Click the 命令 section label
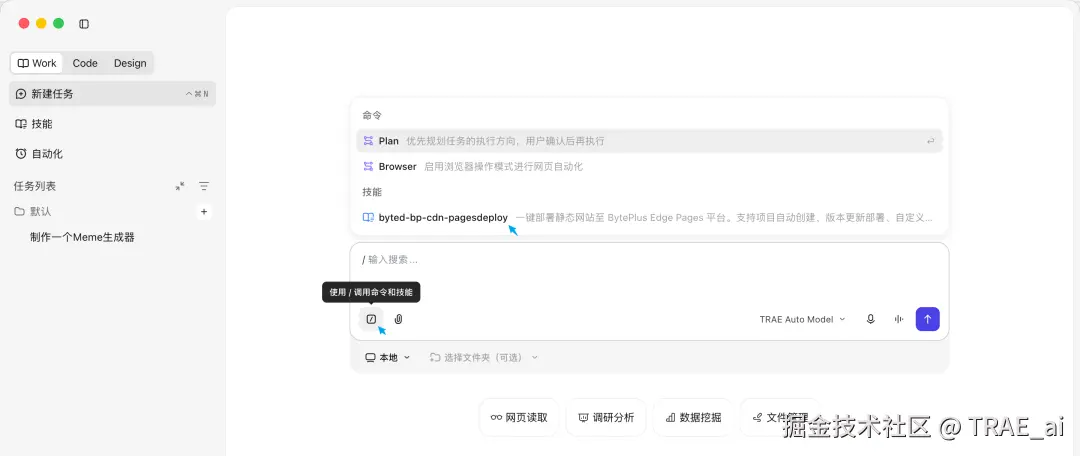 point(372,115)
